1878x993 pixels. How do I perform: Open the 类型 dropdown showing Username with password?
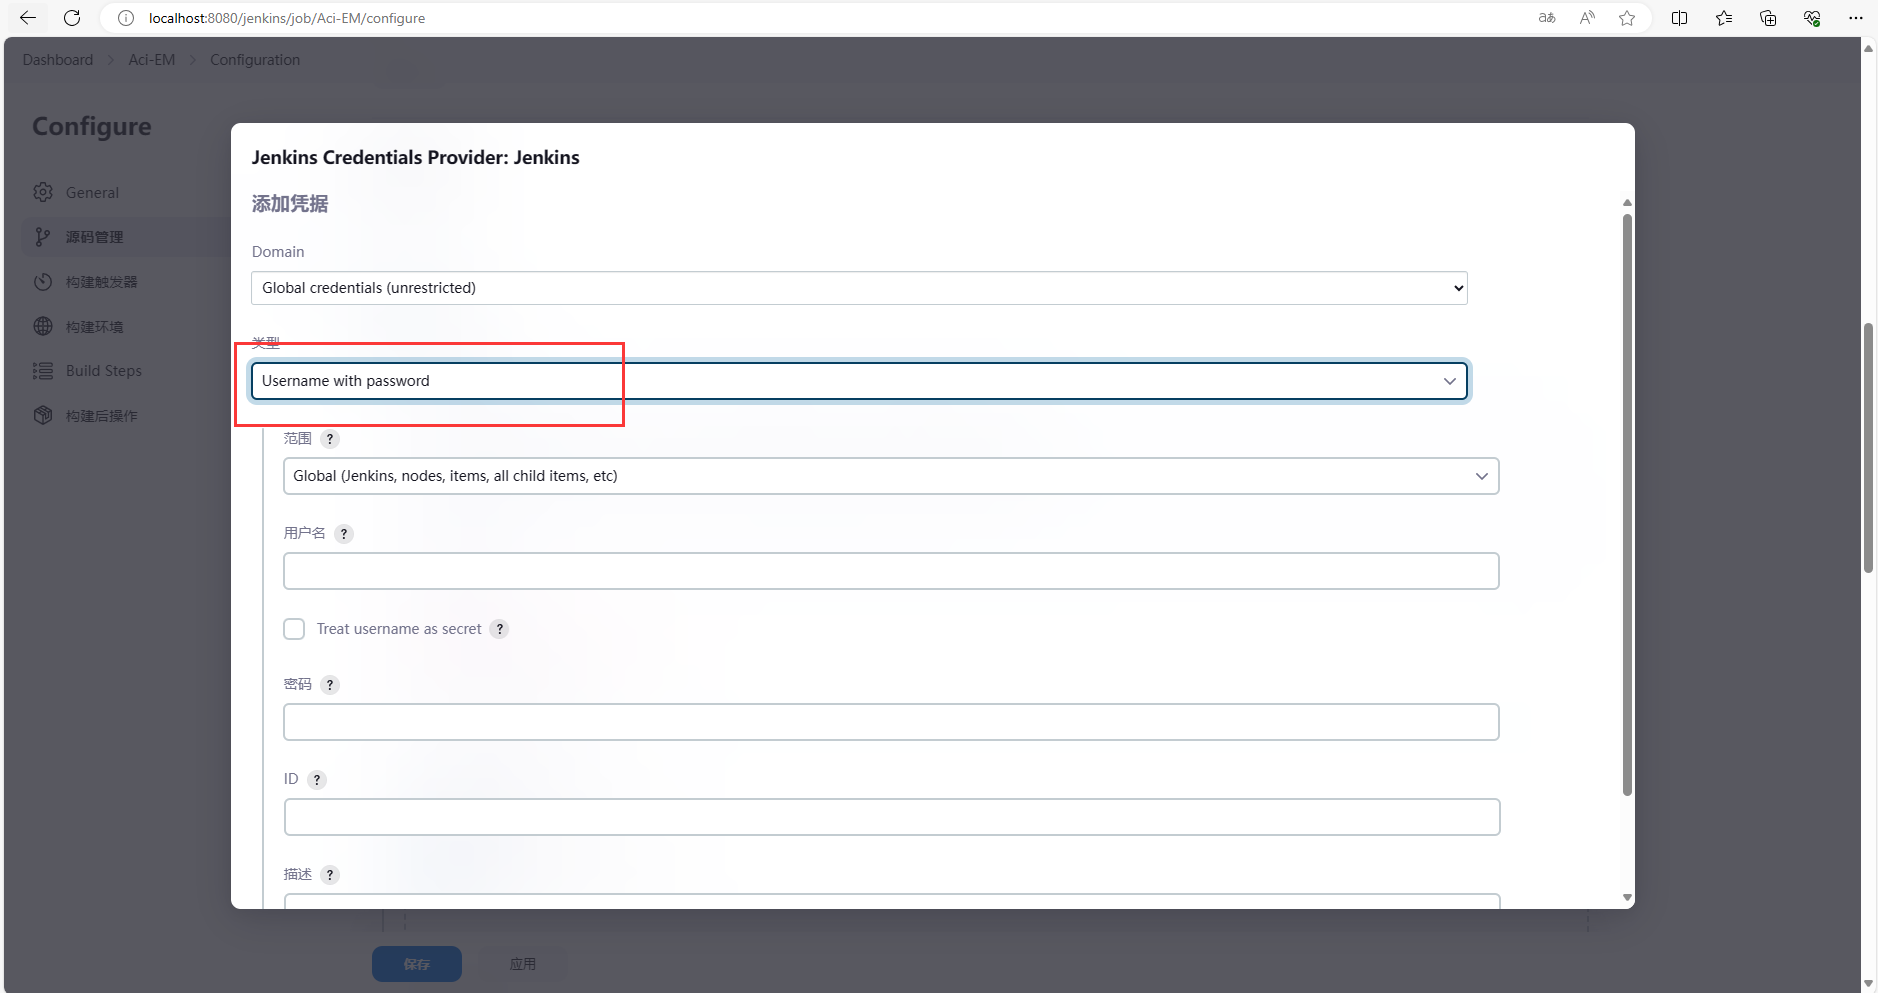pos(859,381)
